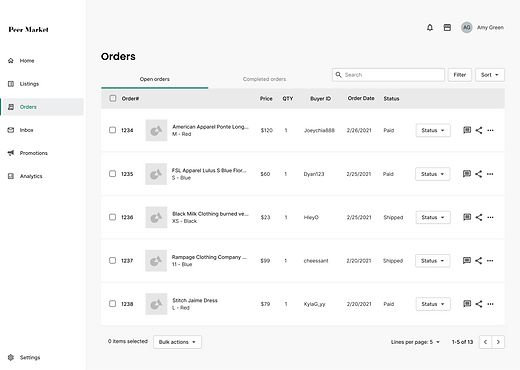Screen dimensions: 520x370
Task: Open more options for order 1236
Action: tap(490, 217)
